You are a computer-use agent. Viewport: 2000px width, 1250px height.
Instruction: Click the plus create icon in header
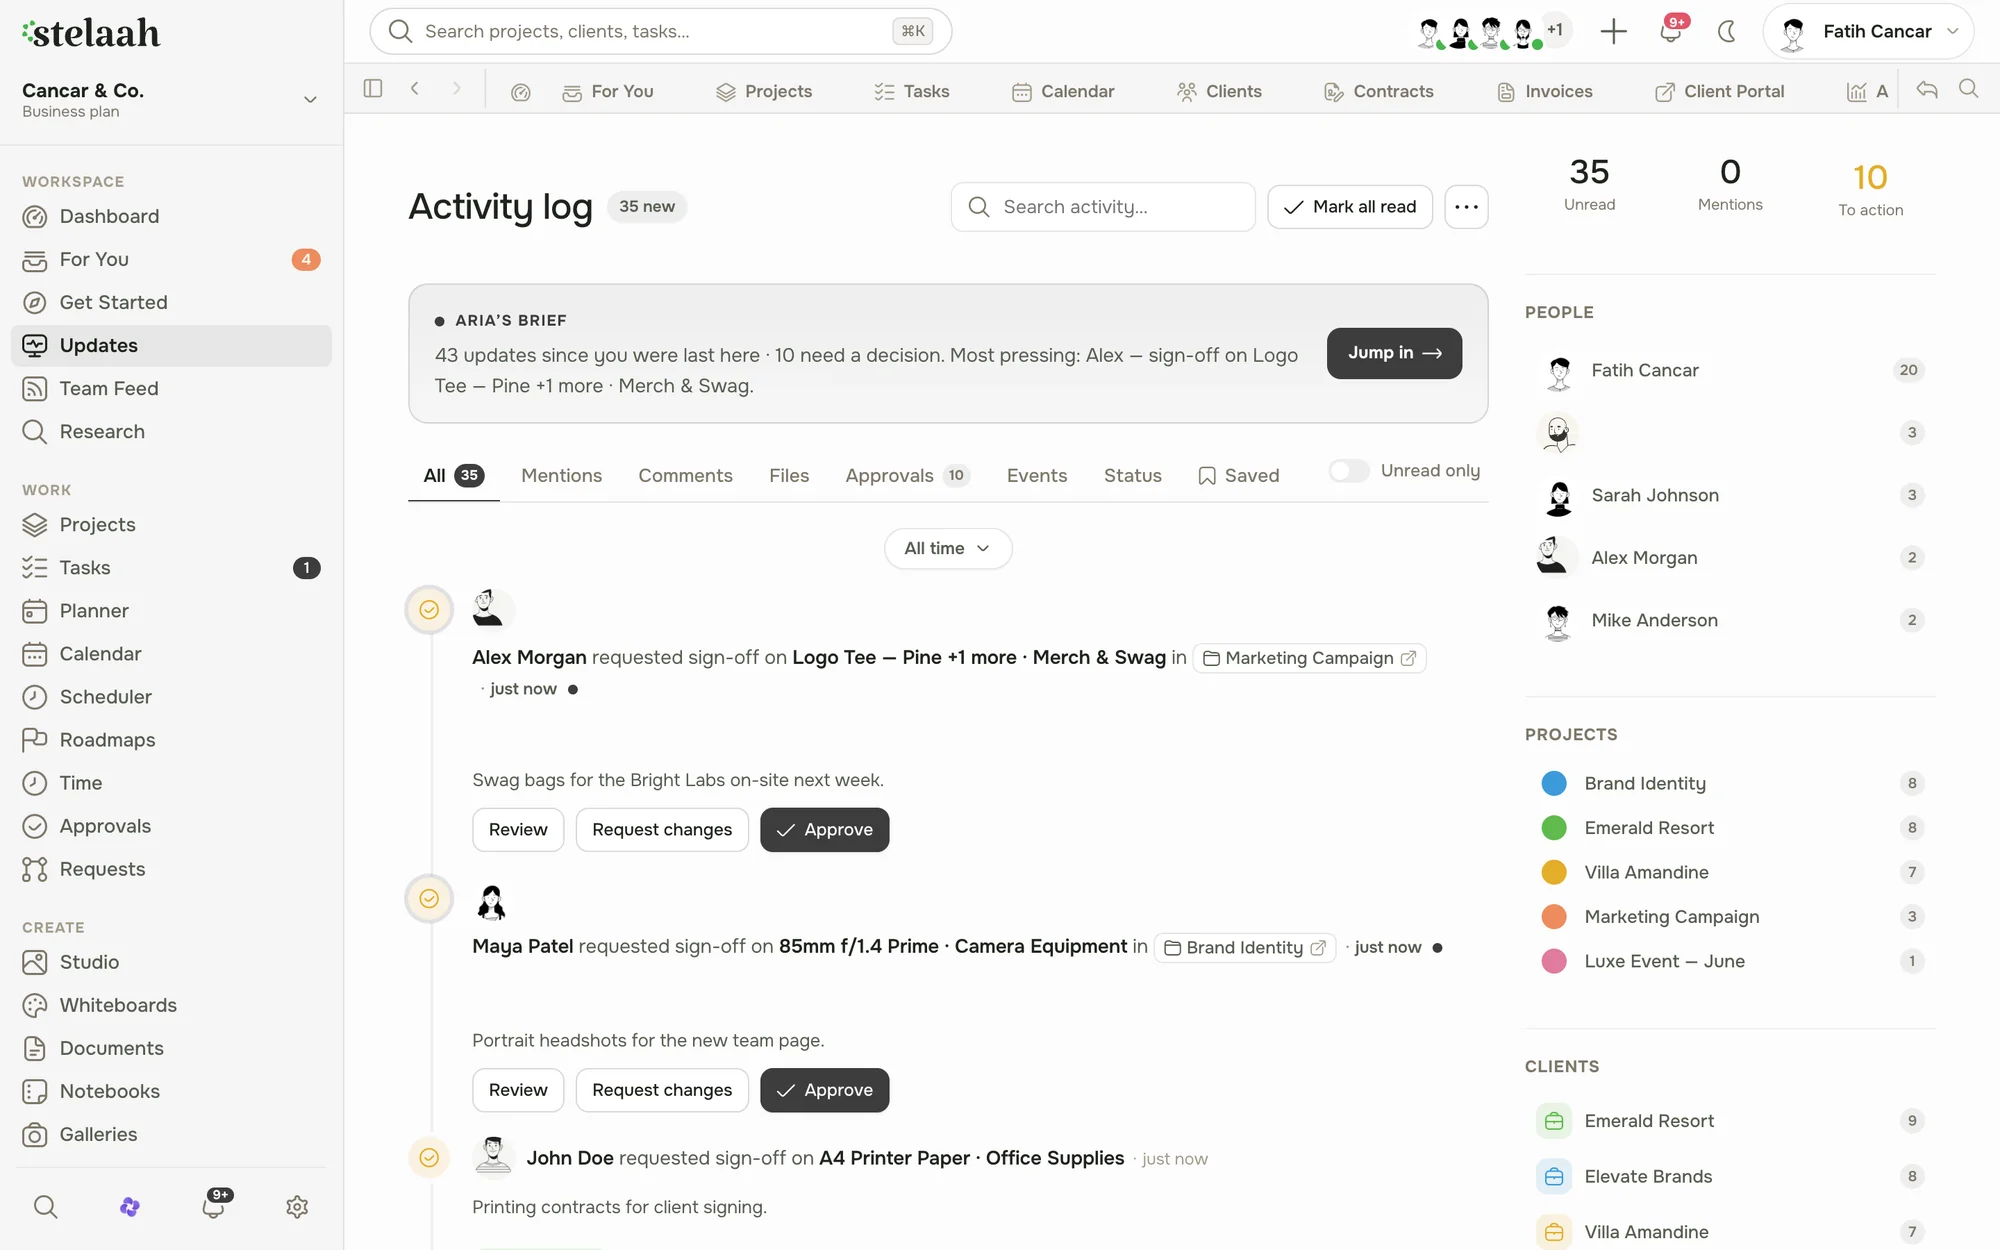tap(1613, 31)
